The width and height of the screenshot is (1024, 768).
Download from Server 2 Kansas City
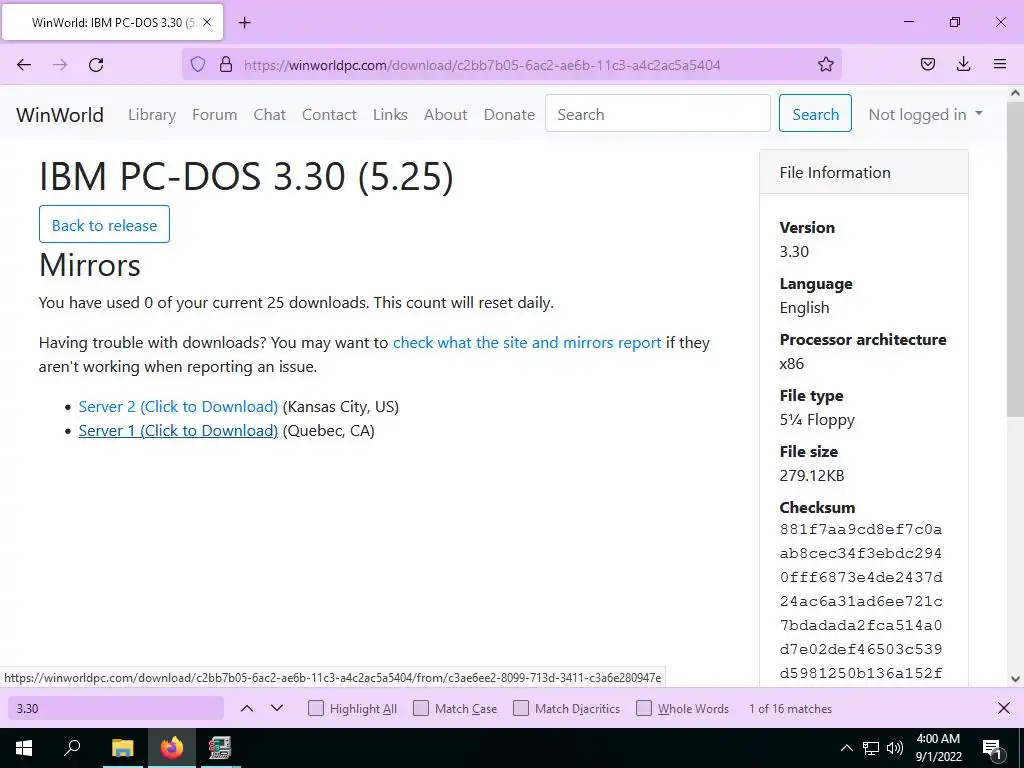(178, 406)
